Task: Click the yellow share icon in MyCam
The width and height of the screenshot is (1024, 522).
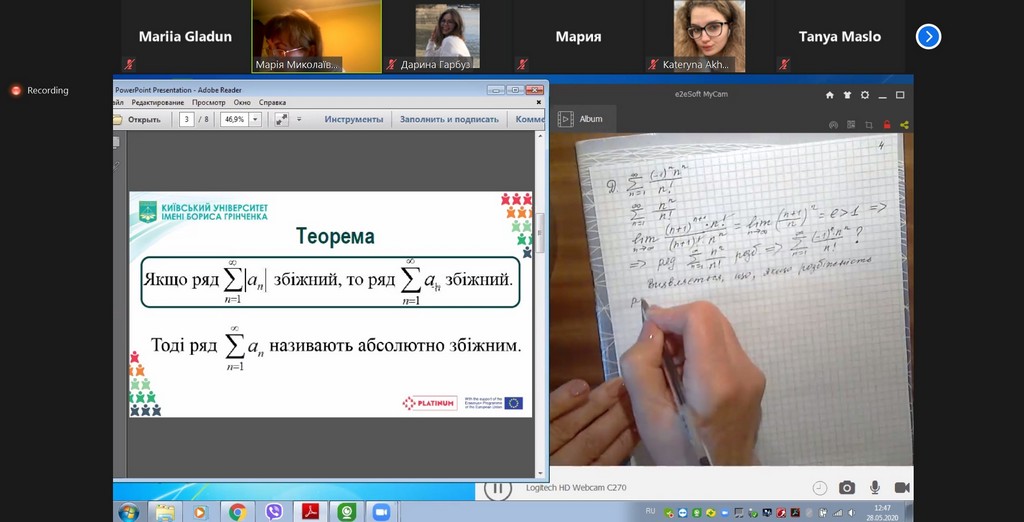Action: tap(904, 125)
